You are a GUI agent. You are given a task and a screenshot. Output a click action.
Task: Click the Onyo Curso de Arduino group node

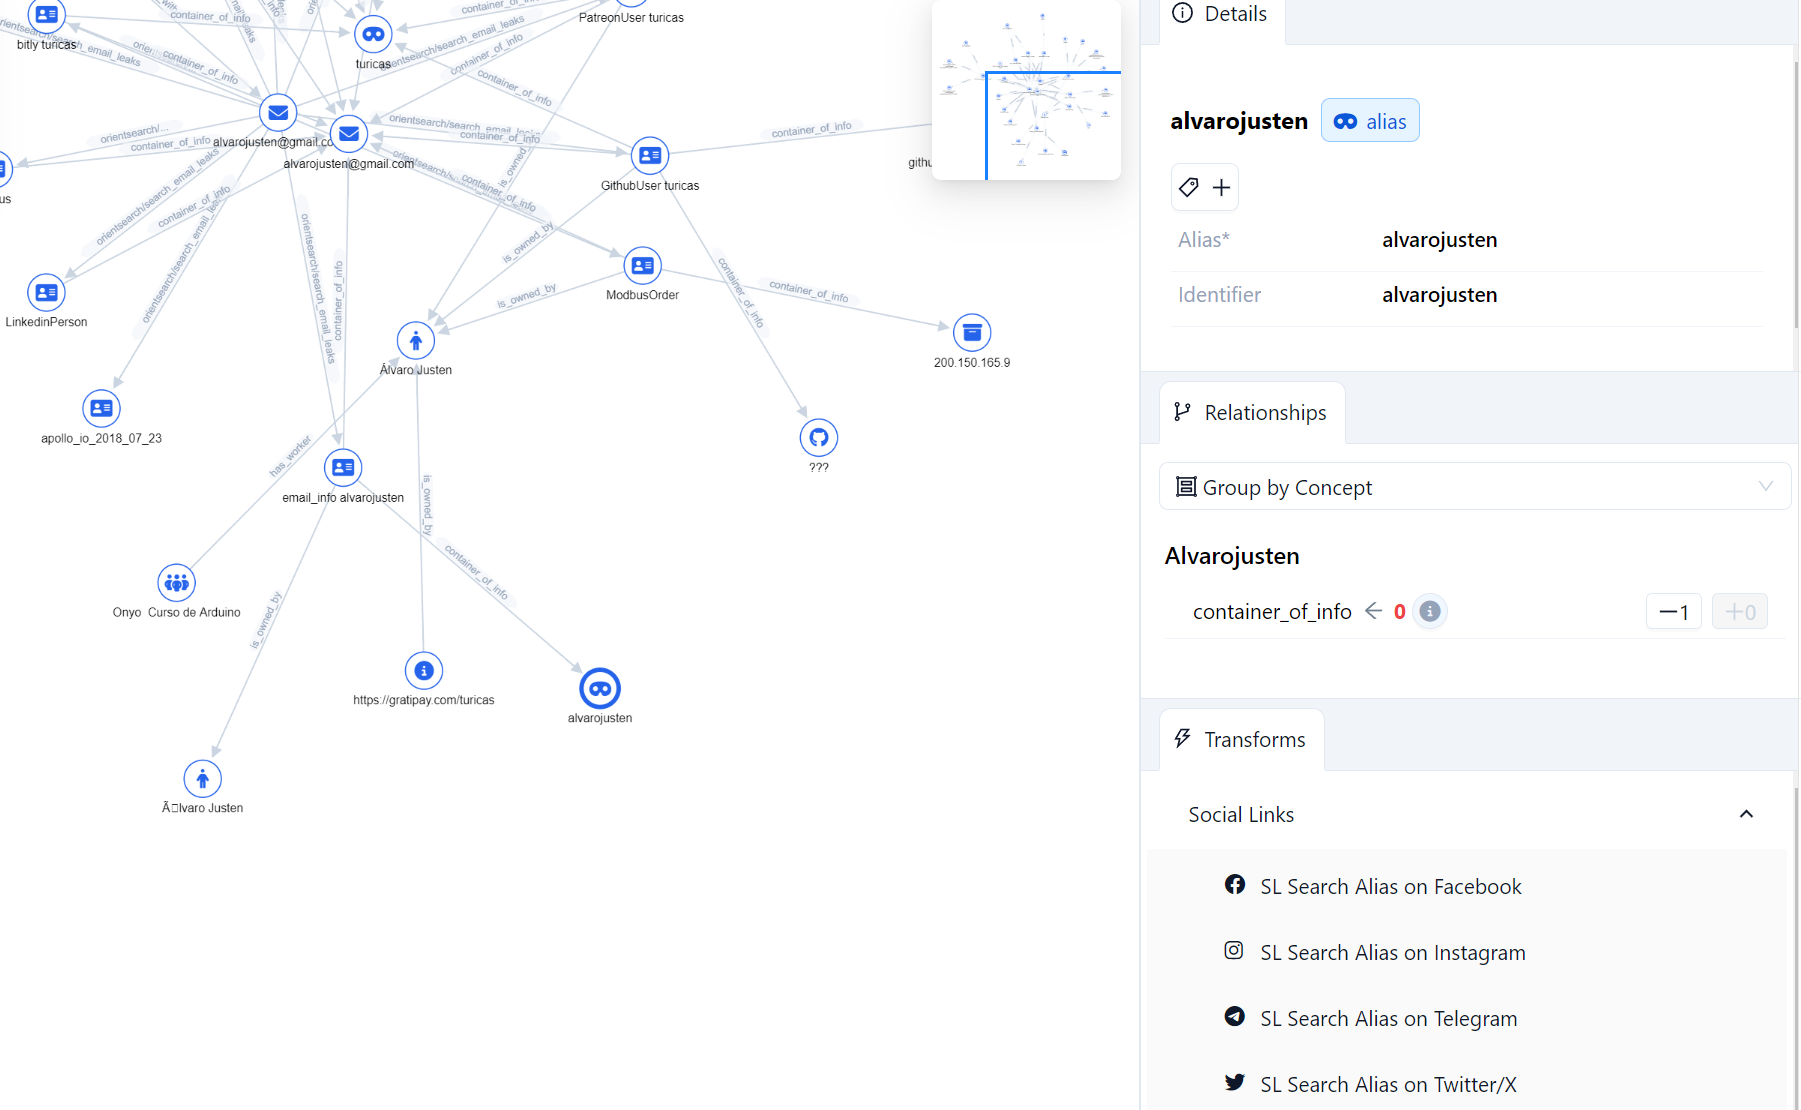pyautogui.click(x=177, y=583)
